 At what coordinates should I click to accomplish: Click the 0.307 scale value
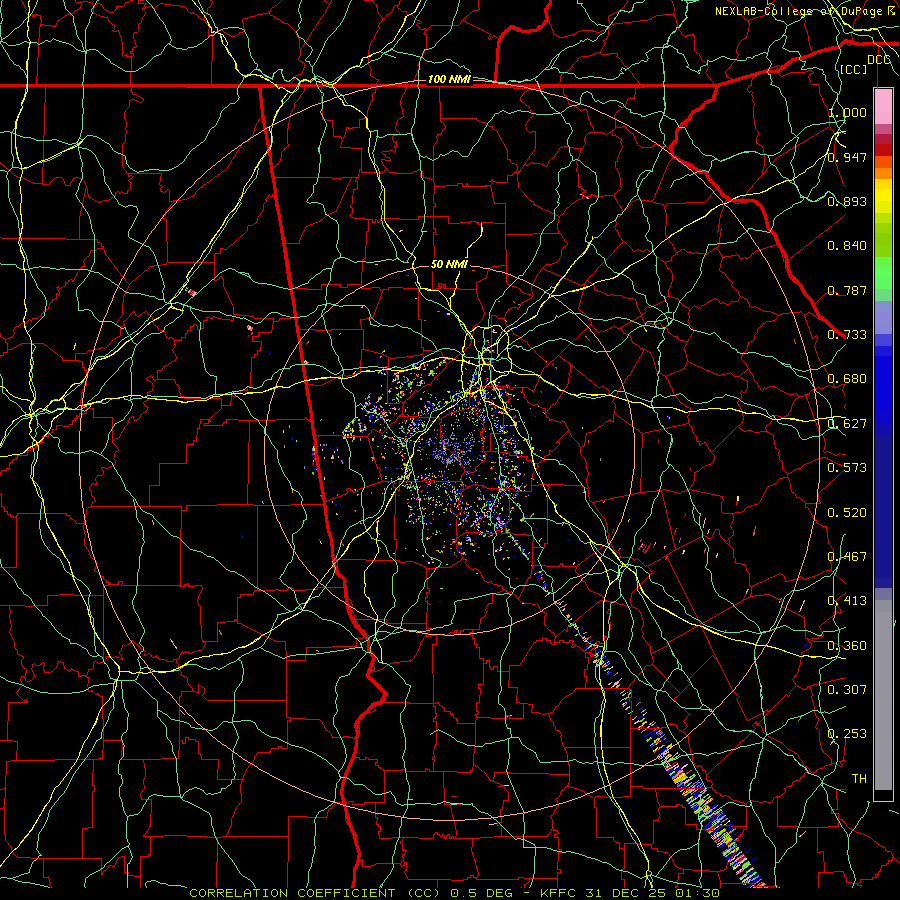[847, 689]
